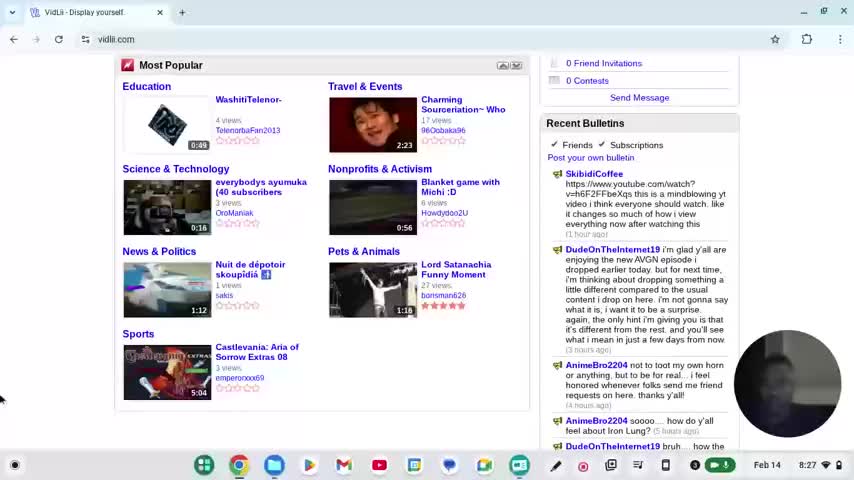The width and height of the screenshot is (854, 480).
Task: Open Google Play Store from shelf
Action: point(309,465)
